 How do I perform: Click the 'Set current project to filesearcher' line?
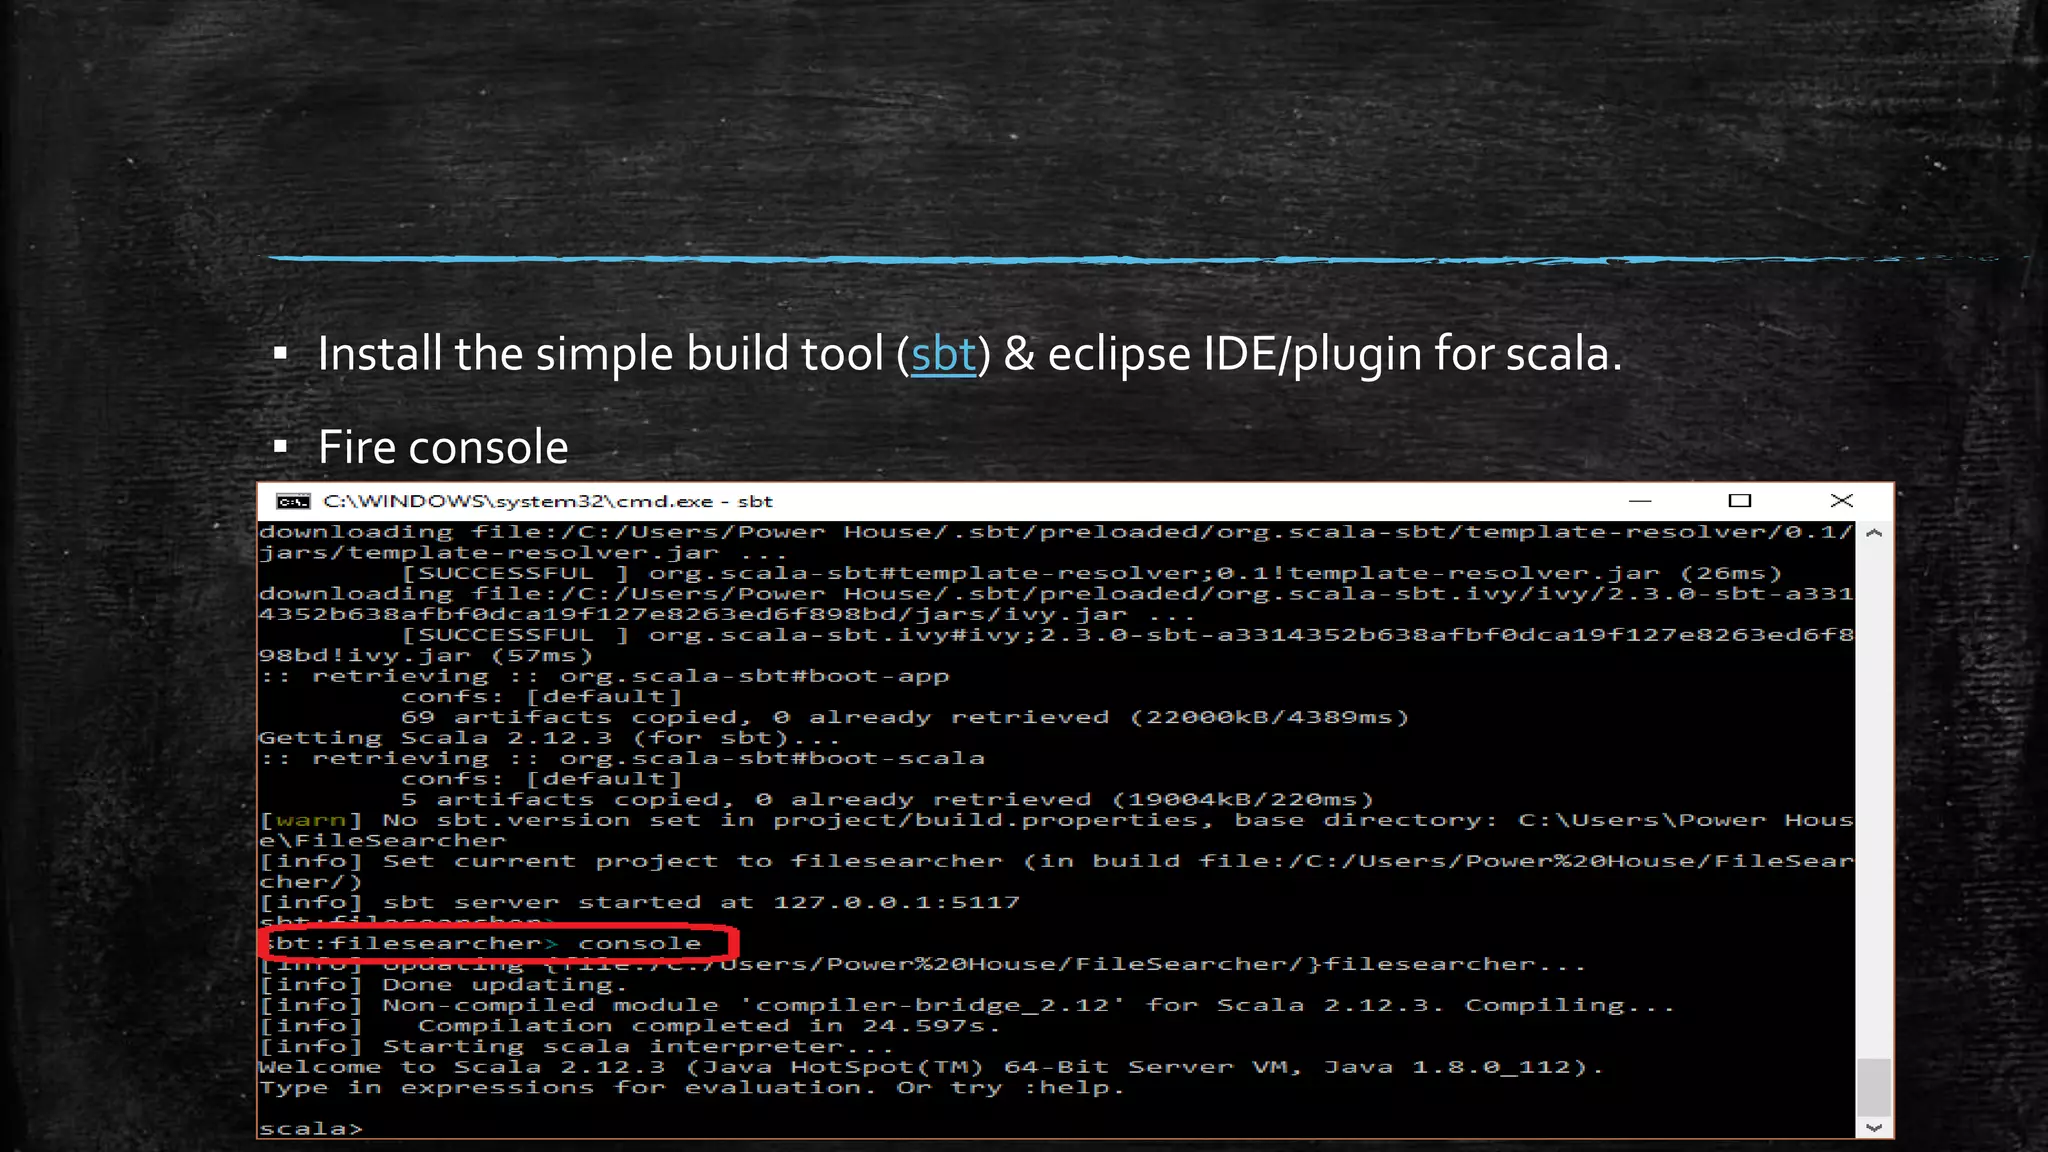[1056, 871]
